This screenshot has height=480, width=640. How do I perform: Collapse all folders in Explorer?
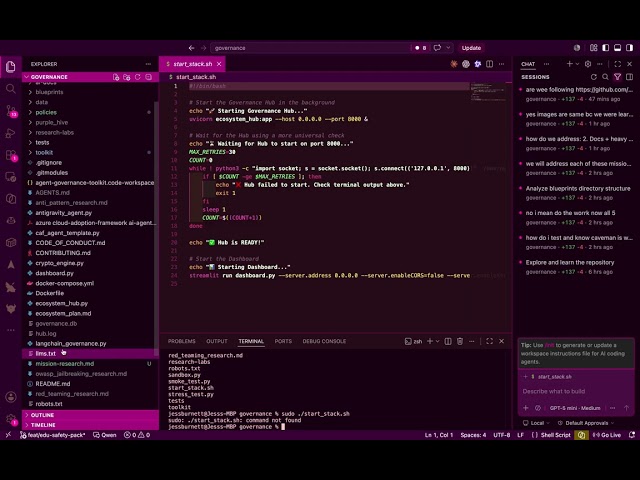(x=149, y=77)
